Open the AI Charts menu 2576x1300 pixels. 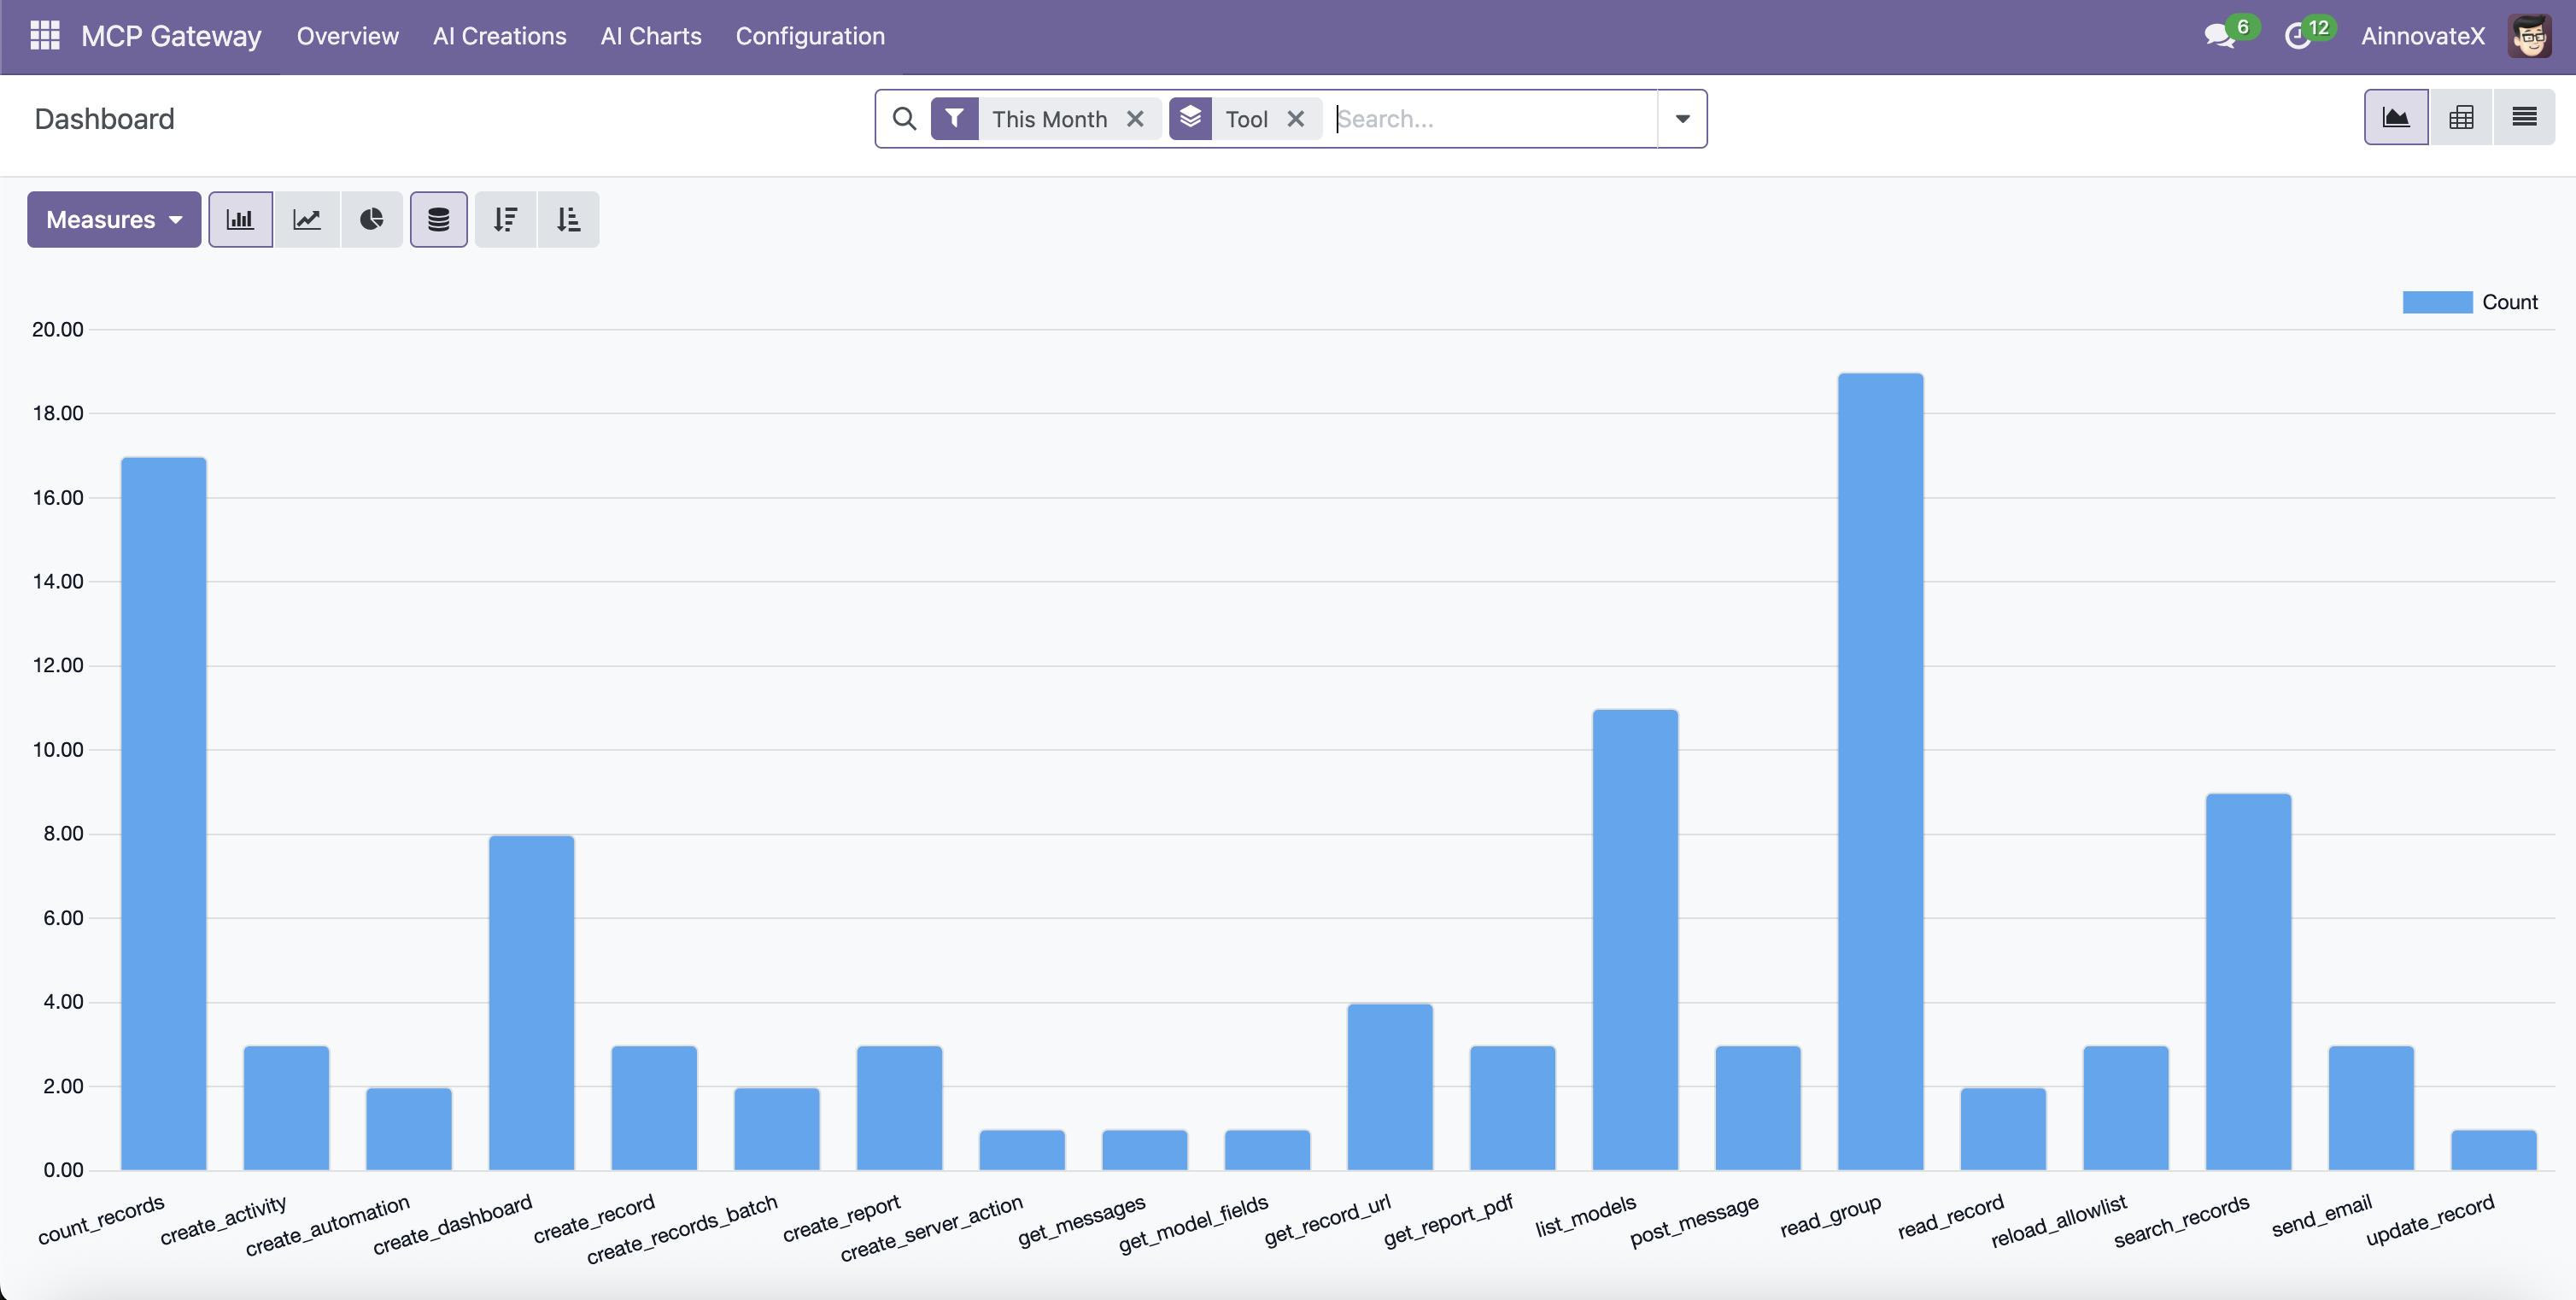[x=651, y=36]
